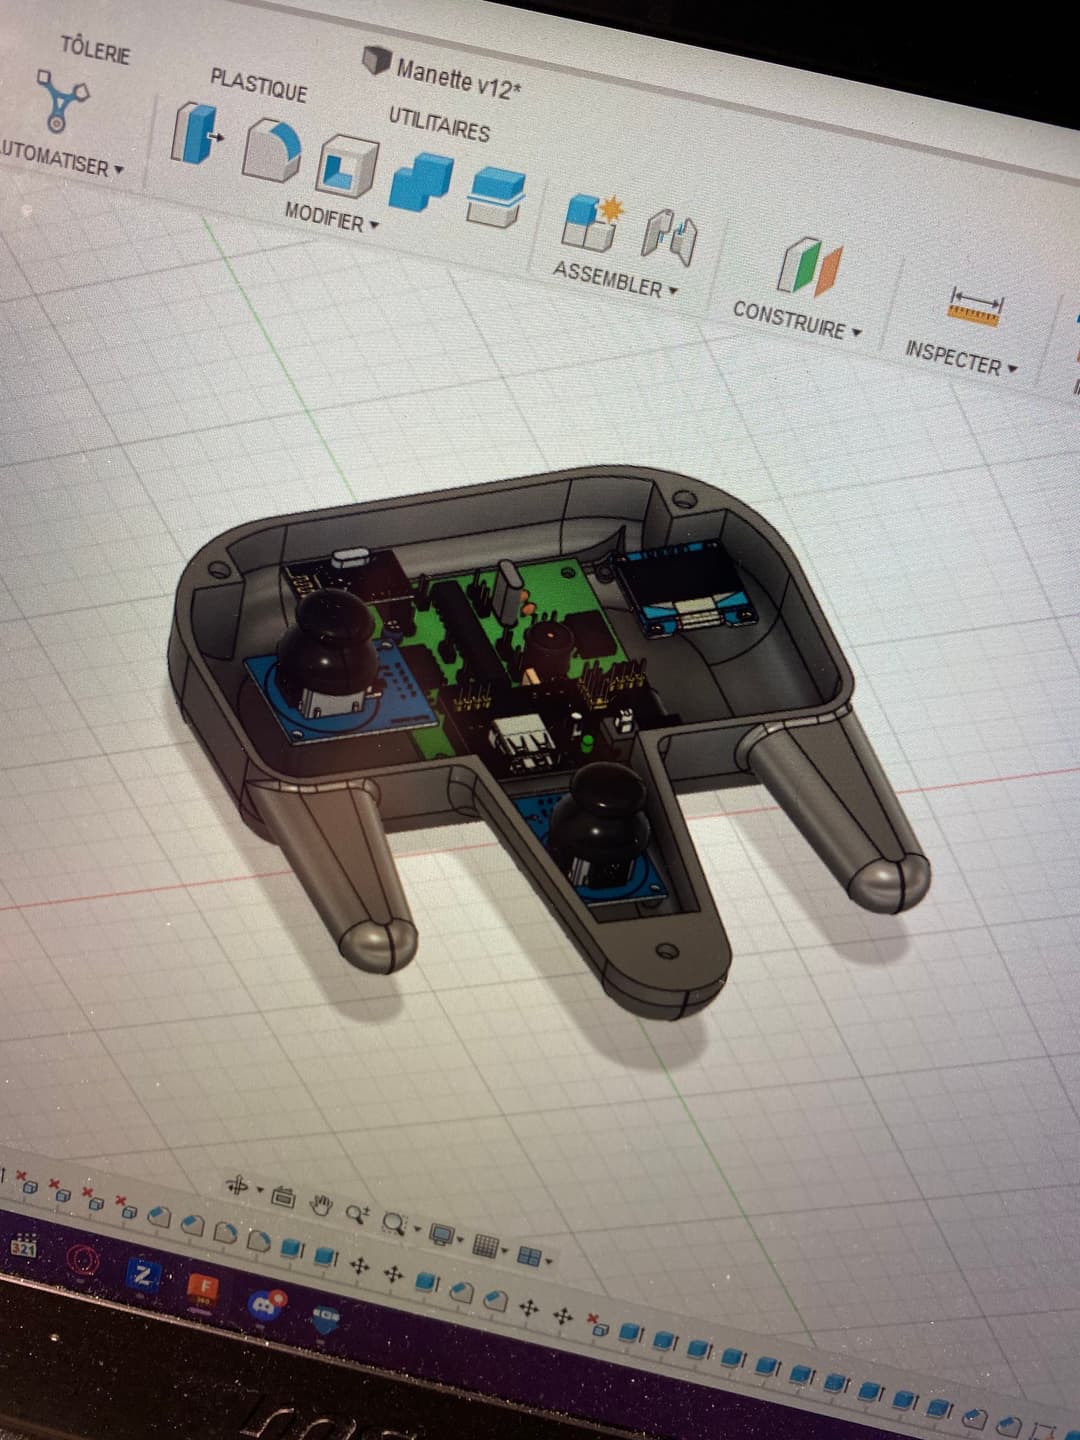Select the Combine bodies tool

click(422, 186)
